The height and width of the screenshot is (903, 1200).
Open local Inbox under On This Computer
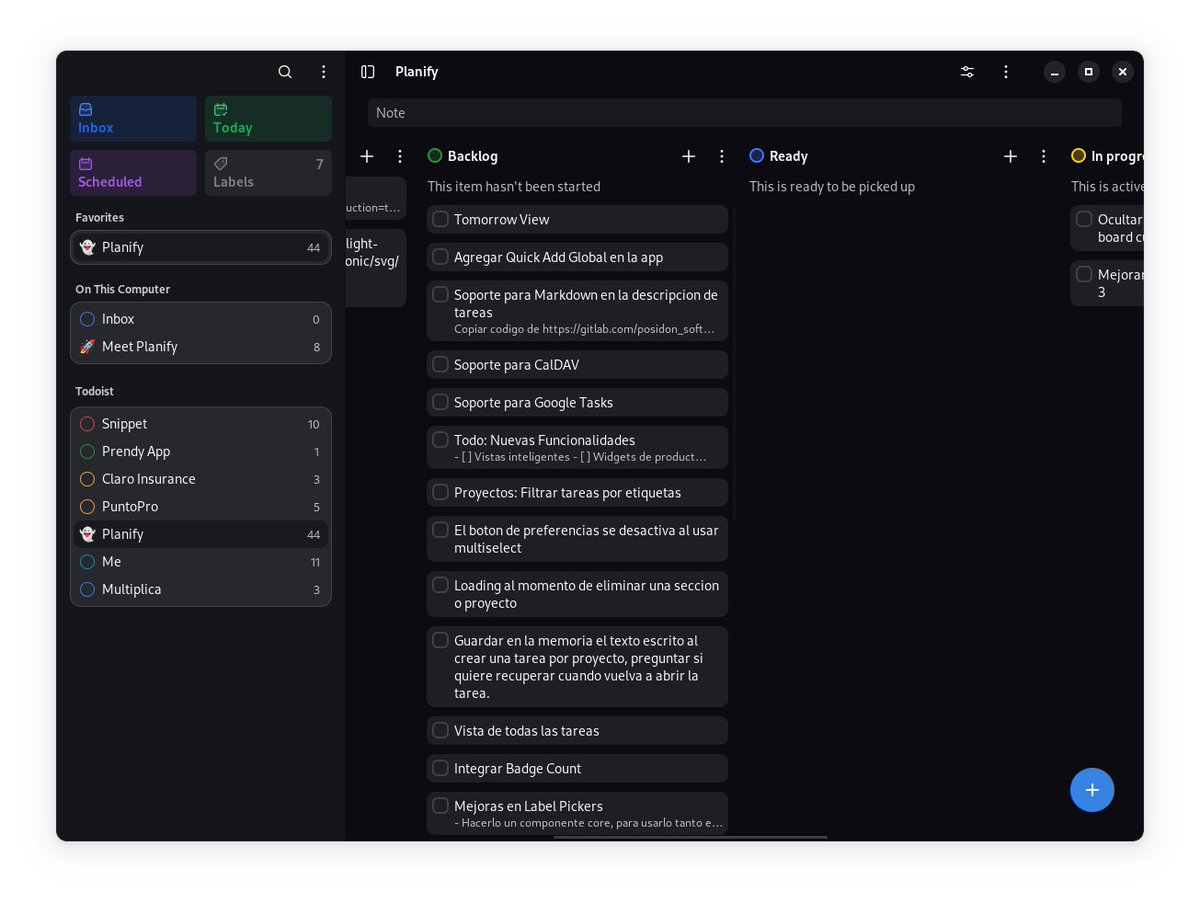click(200, 319)
